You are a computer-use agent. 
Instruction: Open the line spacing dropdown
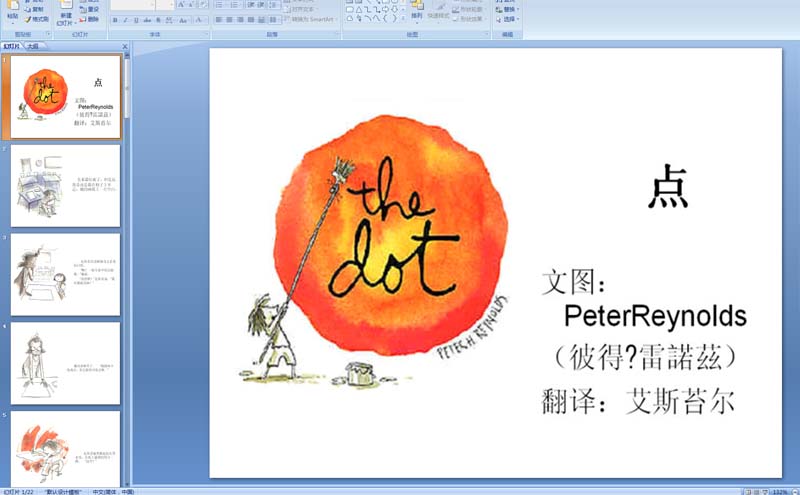pyautogui.click(x=273, y=5)
